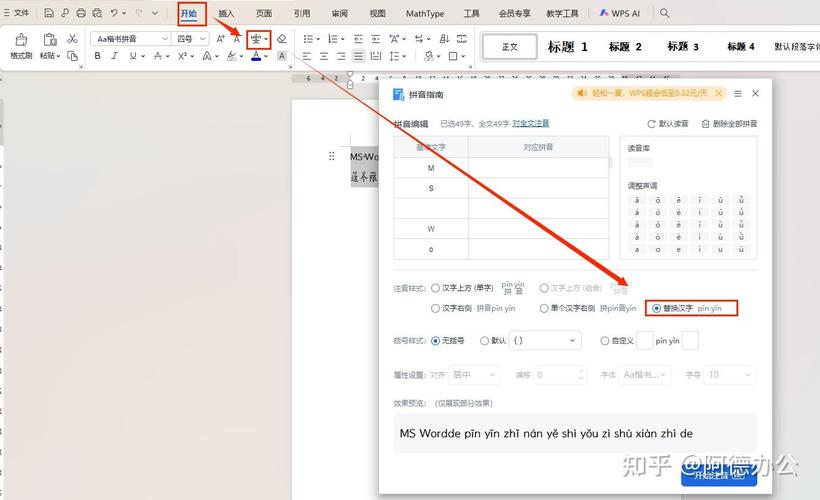Click the Cut scissors icon
This screenshot has height=500, width=820.
click(x=72, y=38)
